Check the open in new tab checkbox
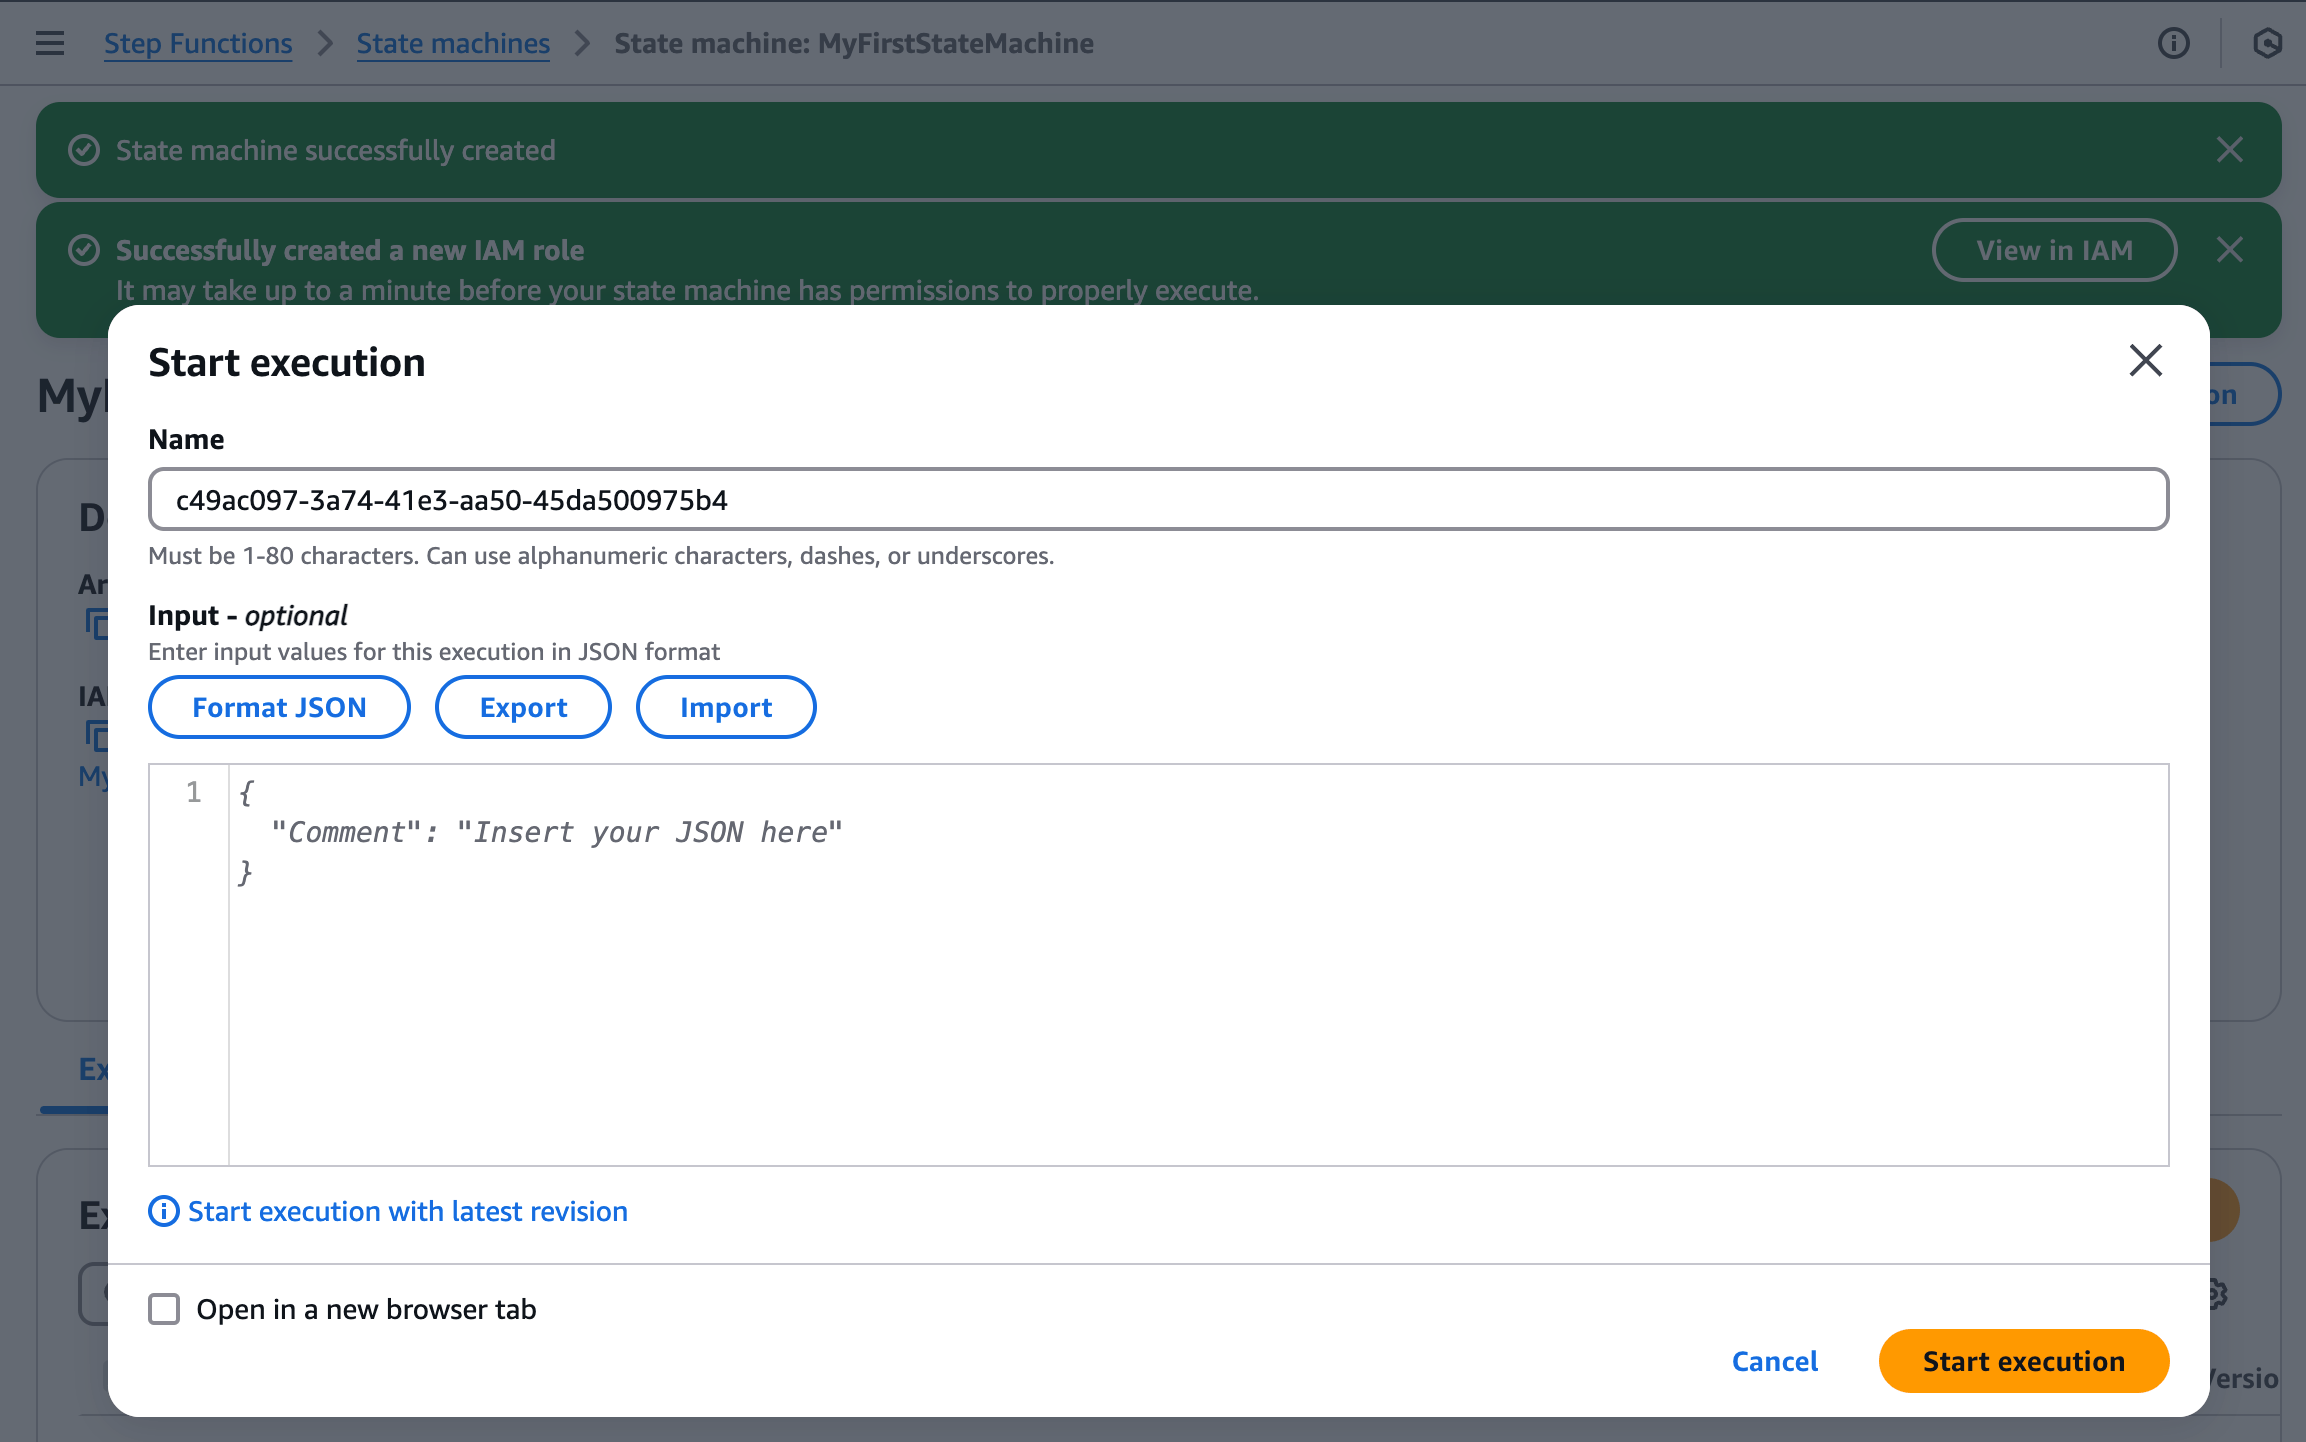Screen dimensions: 2306x1442 coord(164,1309)
